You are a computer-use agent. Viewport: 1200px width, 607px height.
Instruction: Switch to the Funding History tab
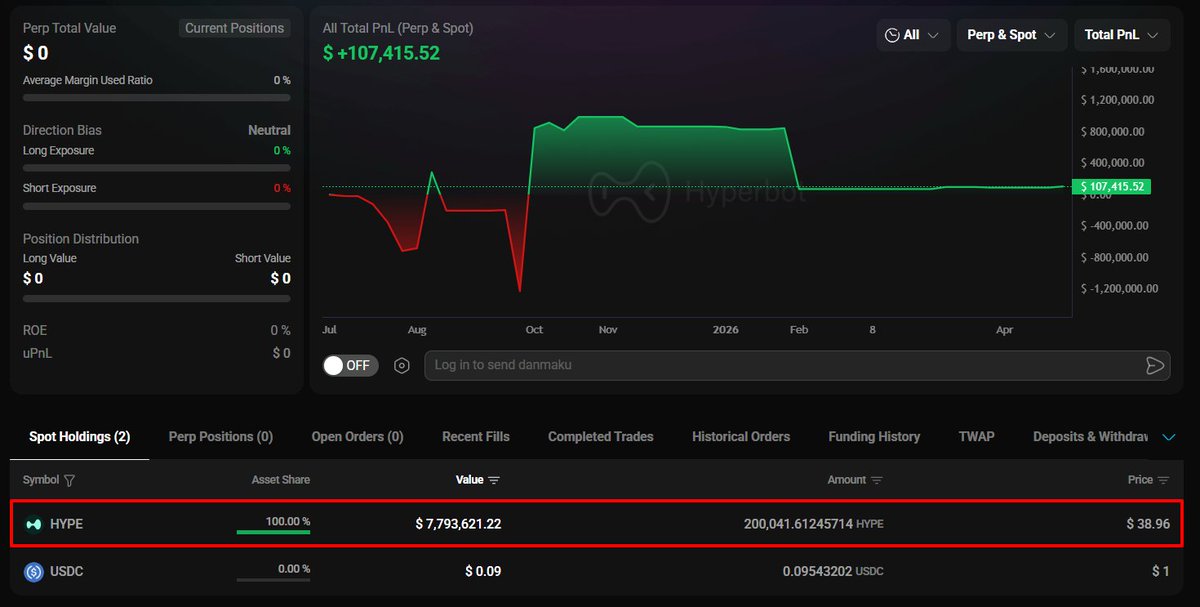click(875, 437)
